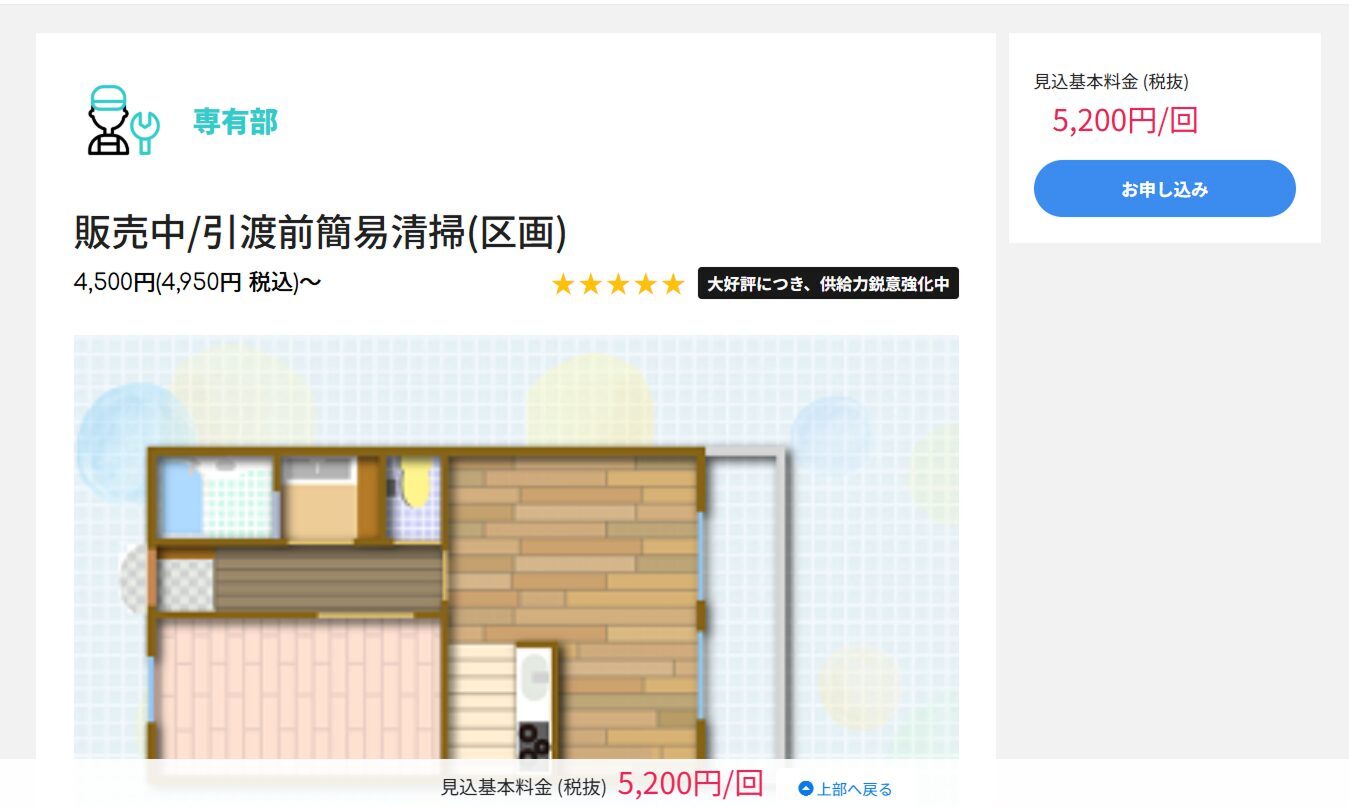Click the 4,500円(4,950円 税込)～ price text

(x=198, y=283)
